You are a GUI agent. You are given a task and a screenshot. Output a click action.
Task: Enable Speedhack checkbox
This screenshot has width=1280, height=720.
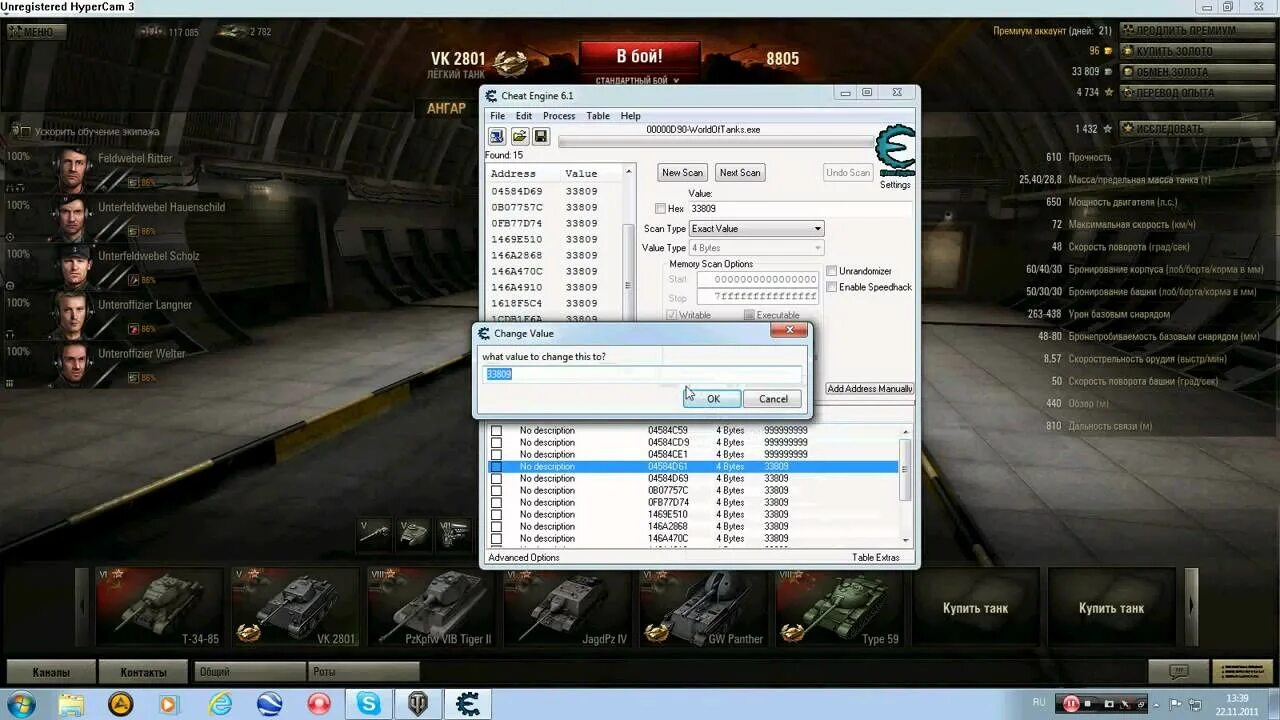[832, 287]
